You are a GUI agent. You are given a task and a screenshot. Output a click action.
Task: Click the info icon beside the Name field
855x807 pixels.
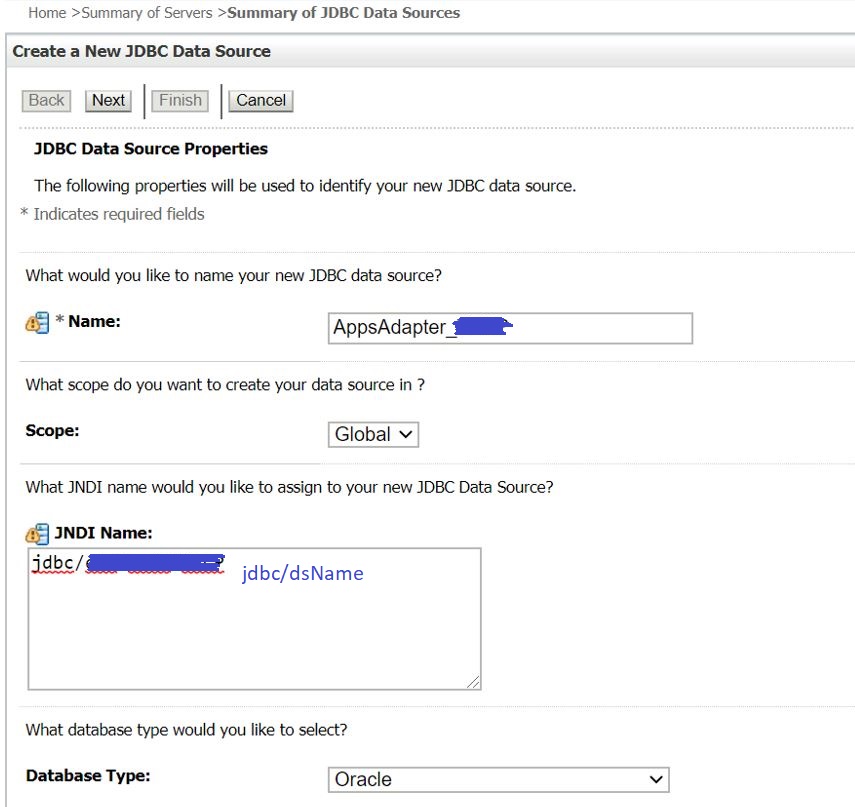[36, 321]
